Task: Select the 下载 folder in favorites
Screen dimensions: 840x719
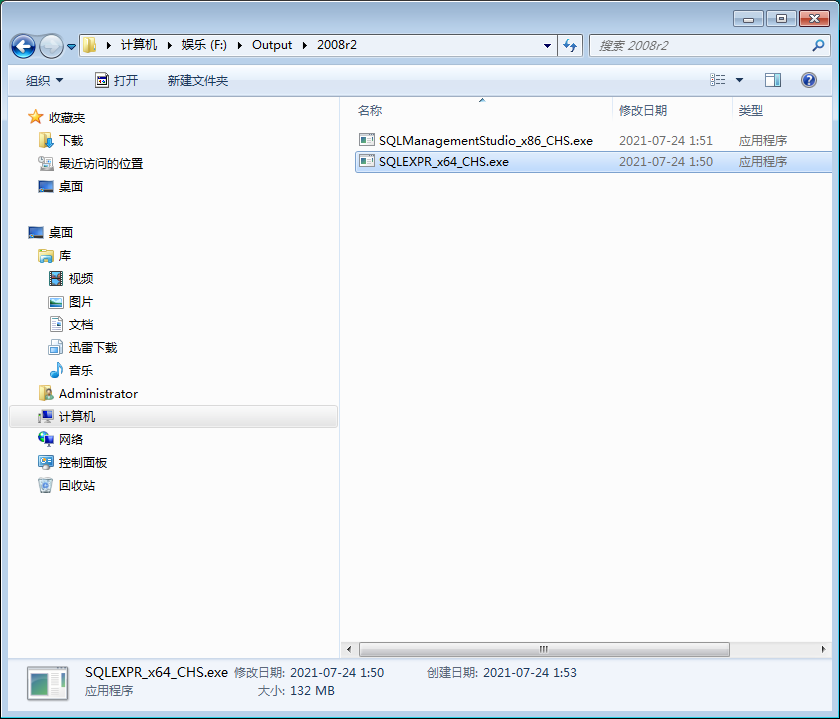Action: point(70,141)
